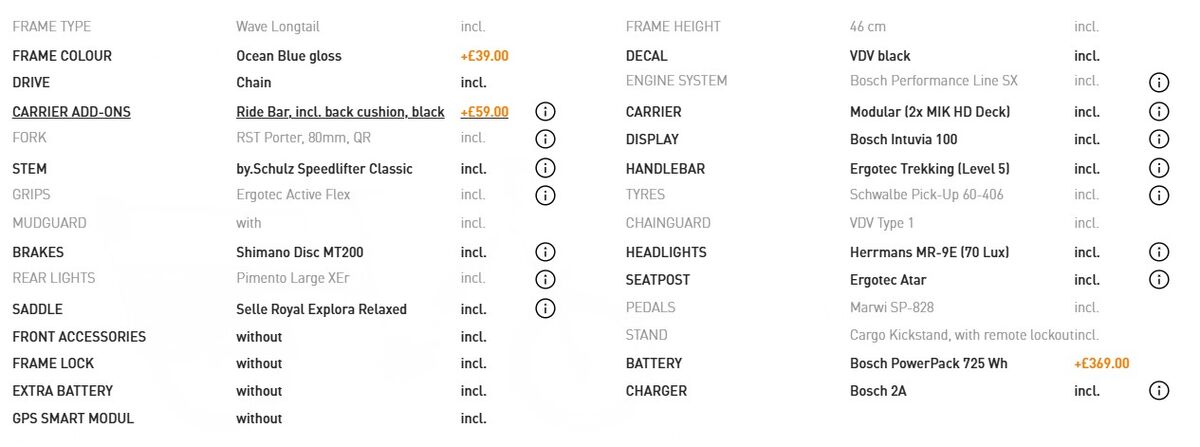This screenshot has height=447, width=1200.
Task: Select the Ocean Blue gloss frame colour
Action: pyautogui.click(x=289, y=56)
